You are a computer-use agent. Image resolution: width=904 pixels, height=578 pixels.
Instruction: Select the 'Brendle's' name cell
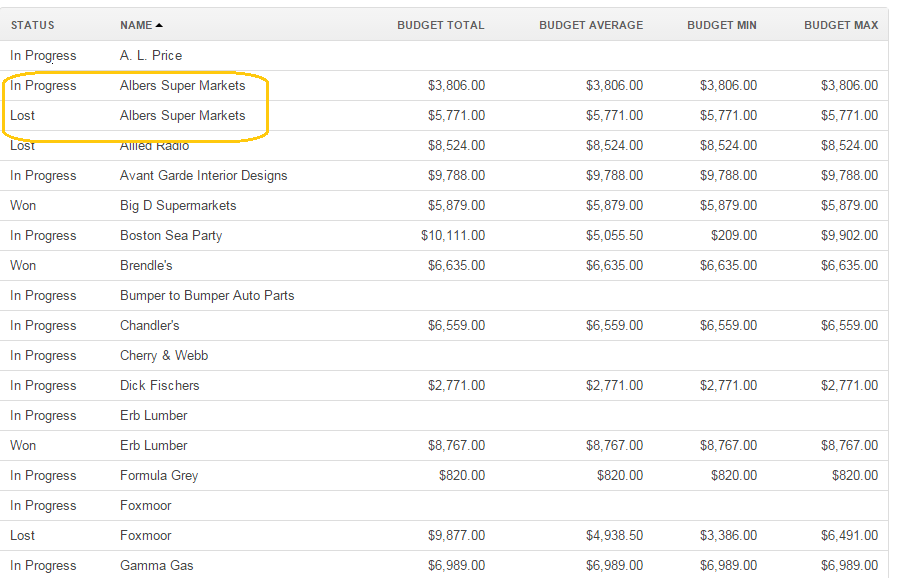pyautogui.click(x=146, y=265)
